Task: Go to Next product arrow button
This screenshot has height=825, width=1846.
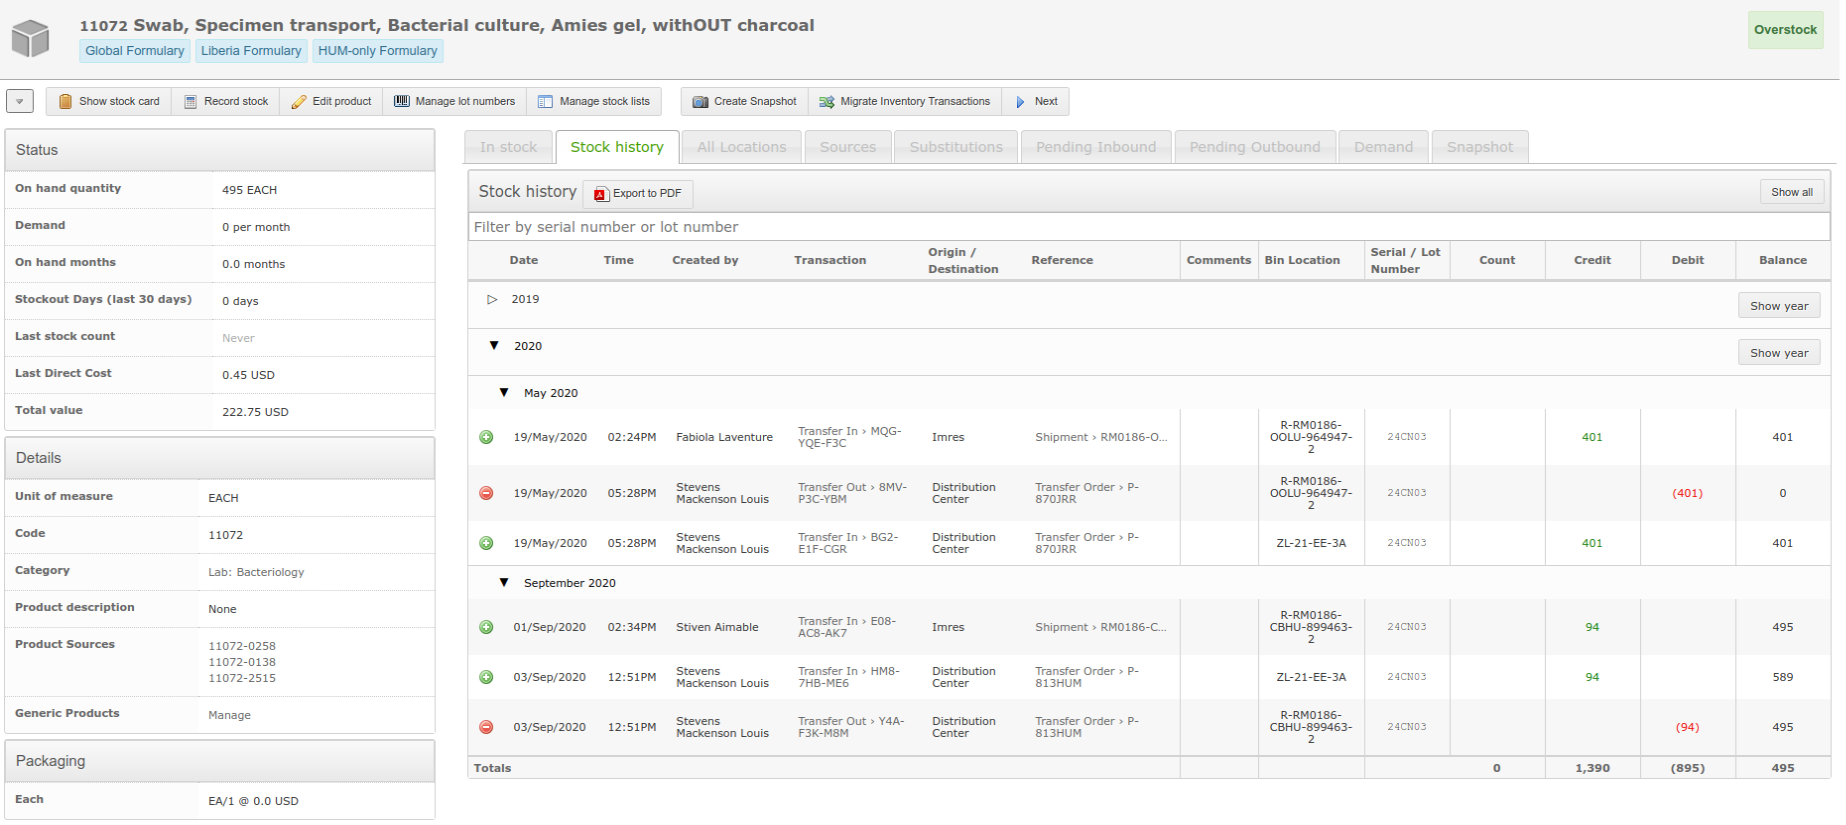Action: click(x=1036, y=101)
